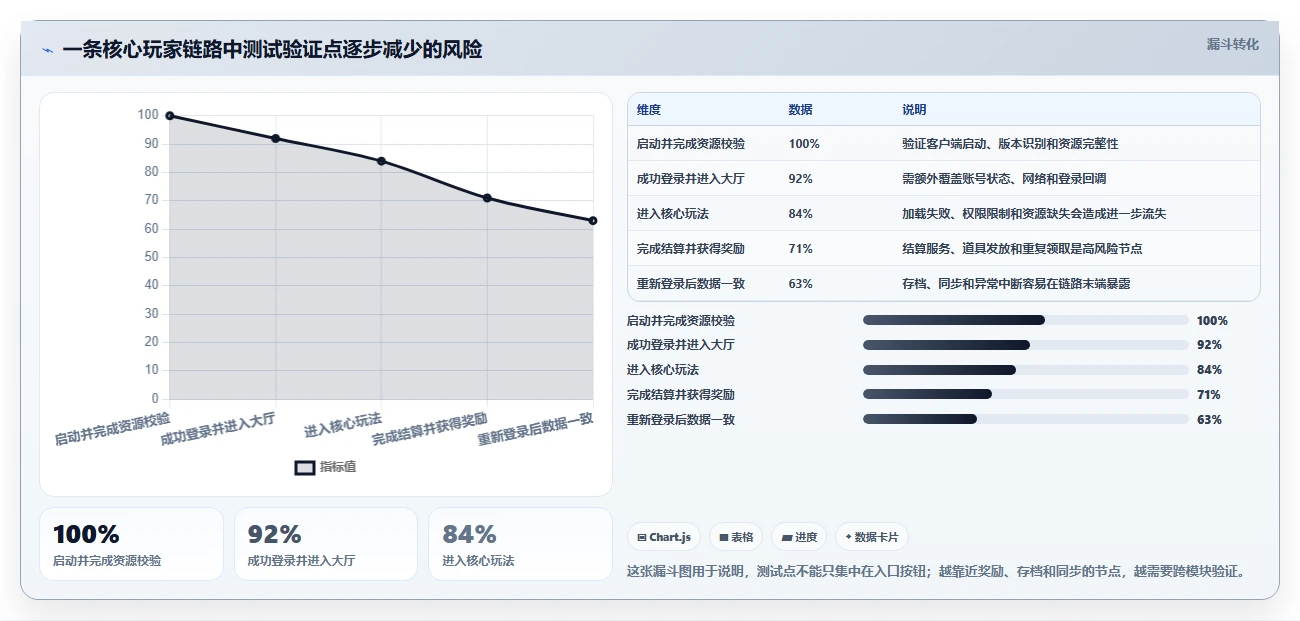
Task: Click the description 需额外覆盖账号状态、网络和登录回调
Action: coord(1004,179)
